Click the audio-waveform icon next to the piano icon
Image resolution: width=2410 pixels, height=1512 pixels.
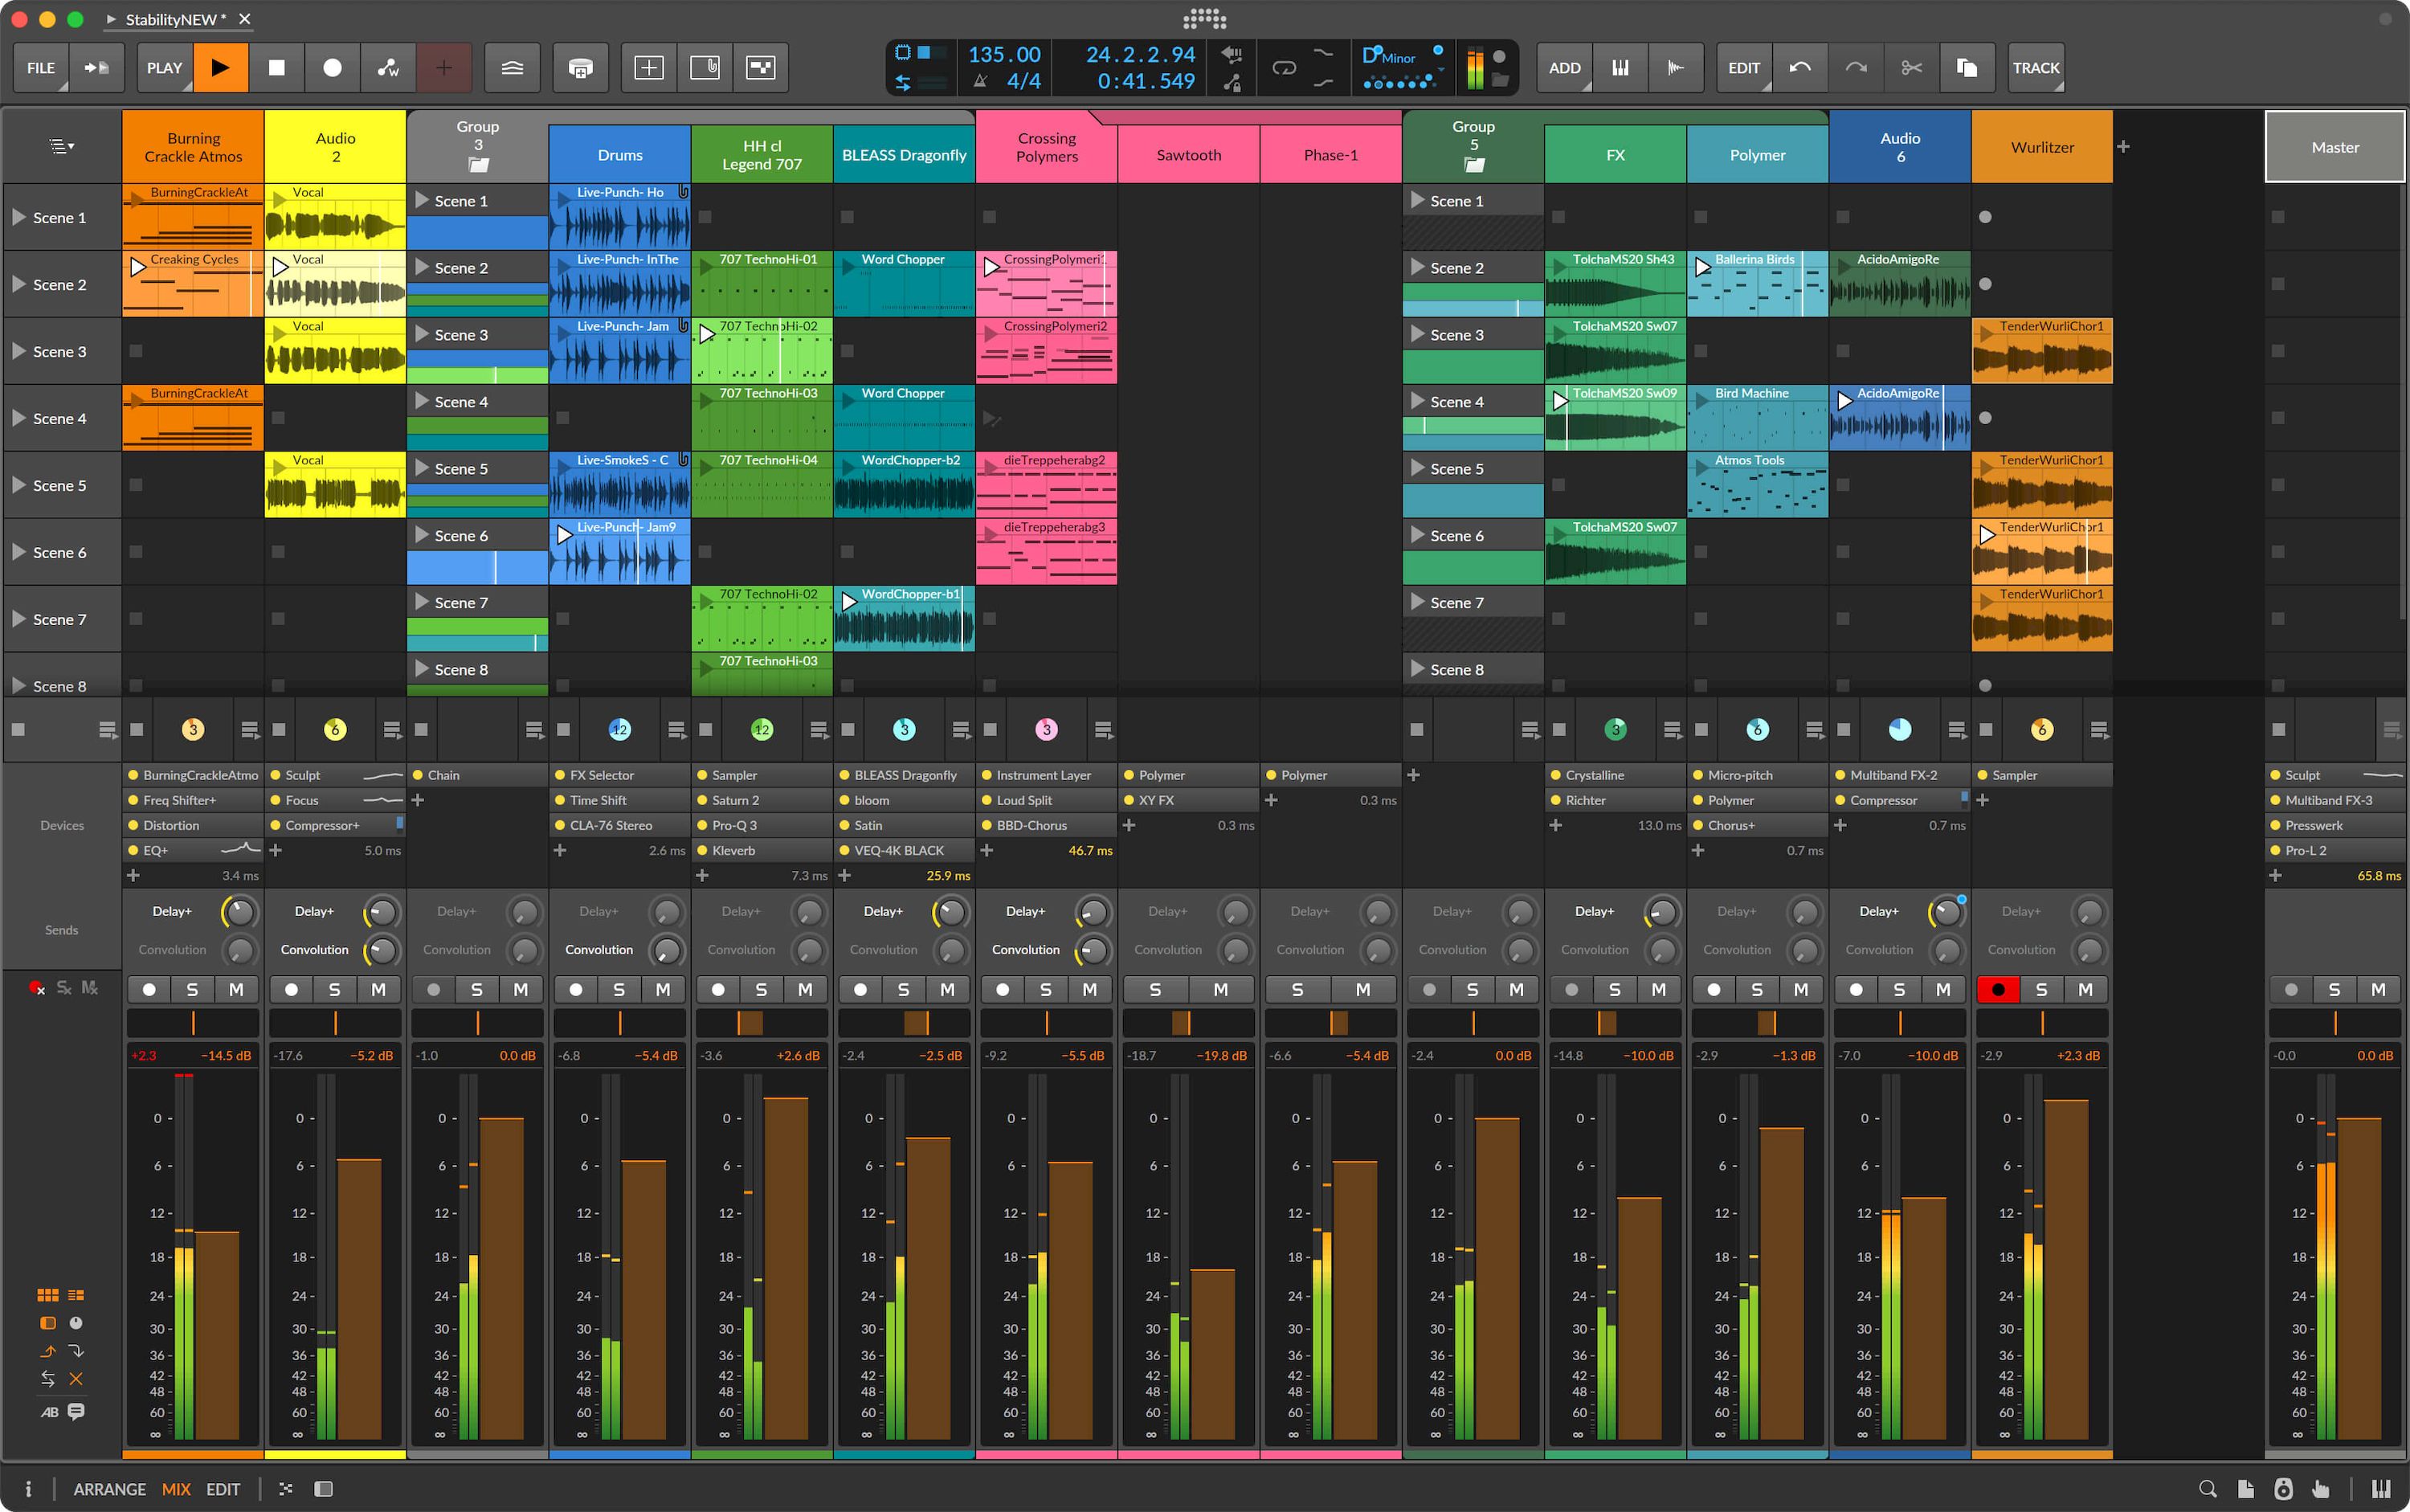[1676, 67]
